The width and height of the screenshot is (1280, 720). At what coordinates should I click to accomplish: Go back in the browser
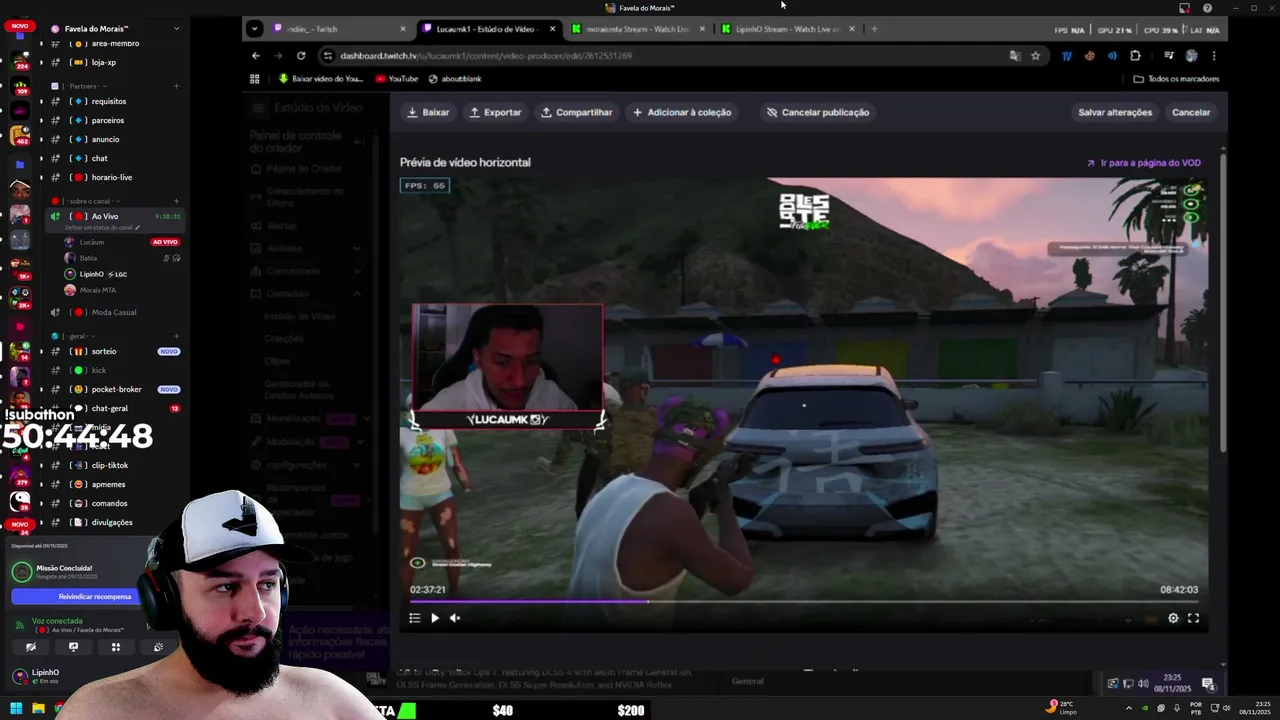[256, 56]
